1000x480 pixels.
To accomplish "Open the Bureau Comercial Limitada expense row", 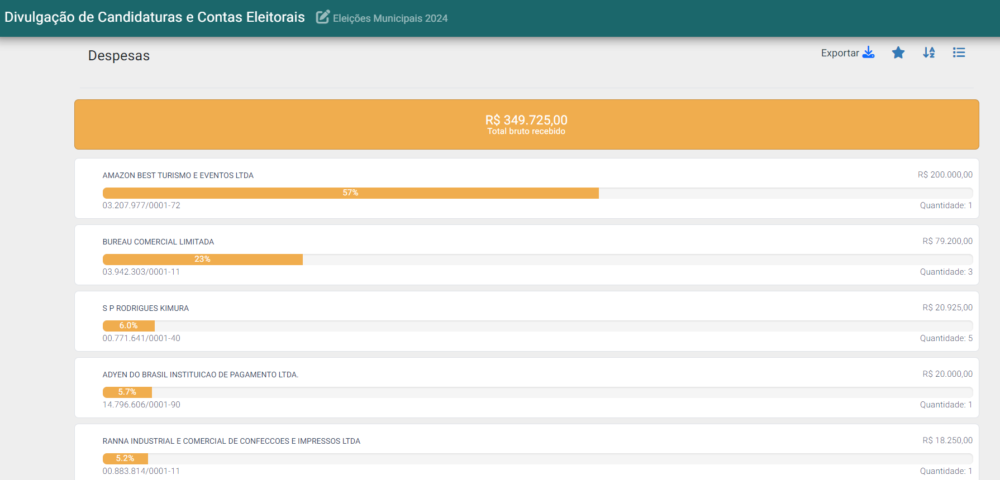I will (x=158, y=242).
